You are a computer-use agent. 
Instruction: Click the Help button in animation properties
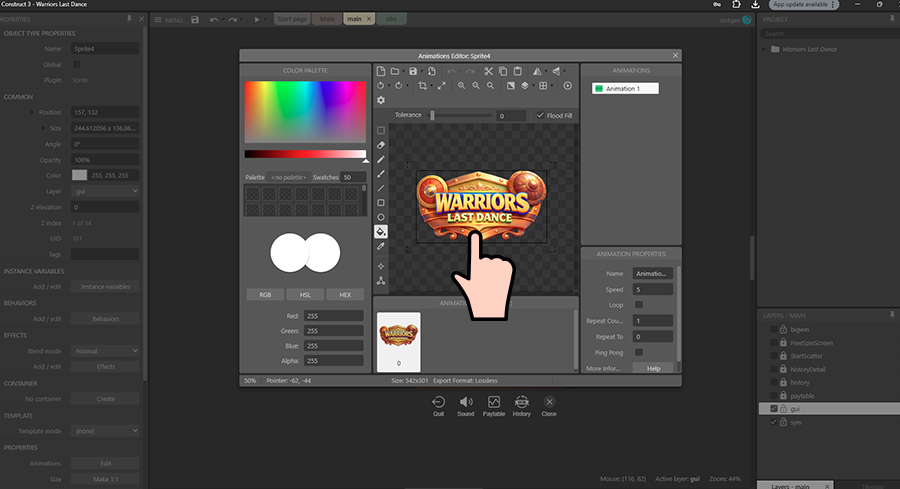[653, 368]
